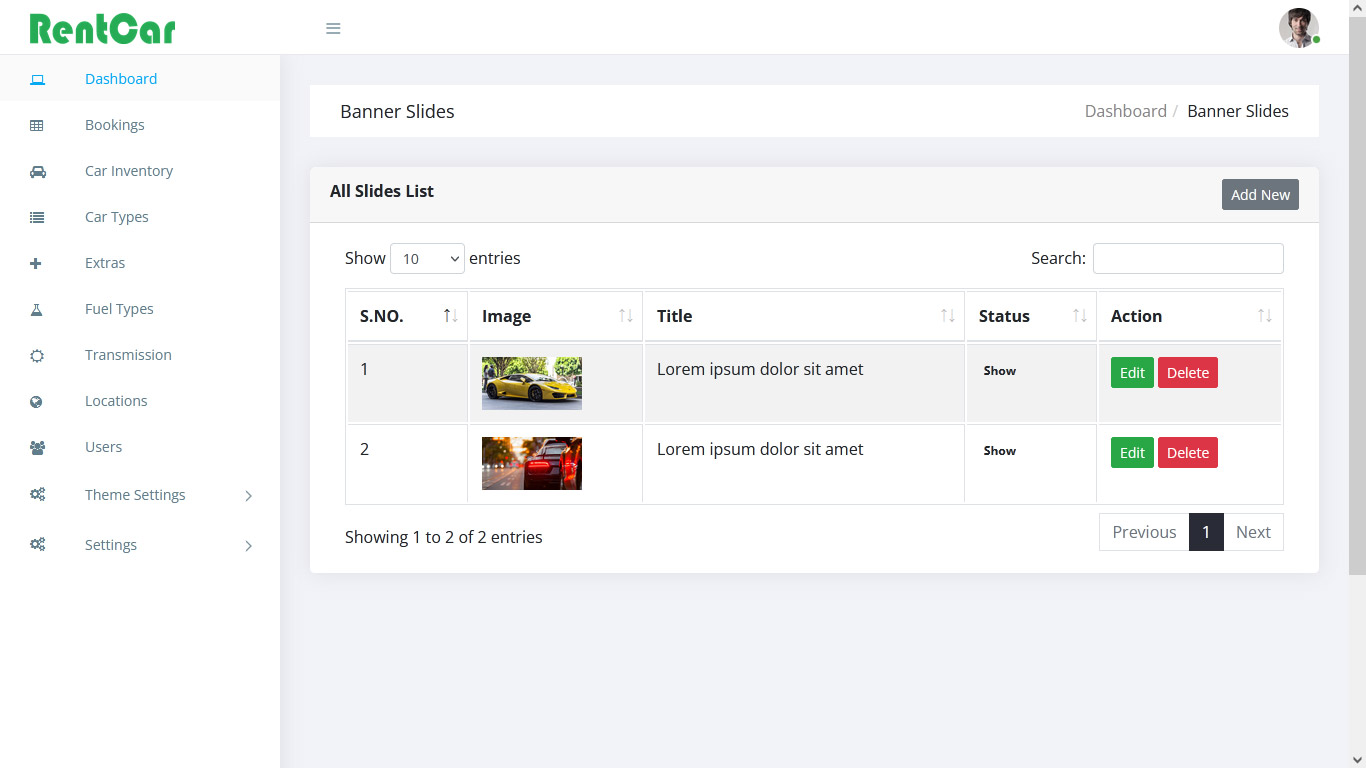Click inside the Search field

coord(1188,258)
